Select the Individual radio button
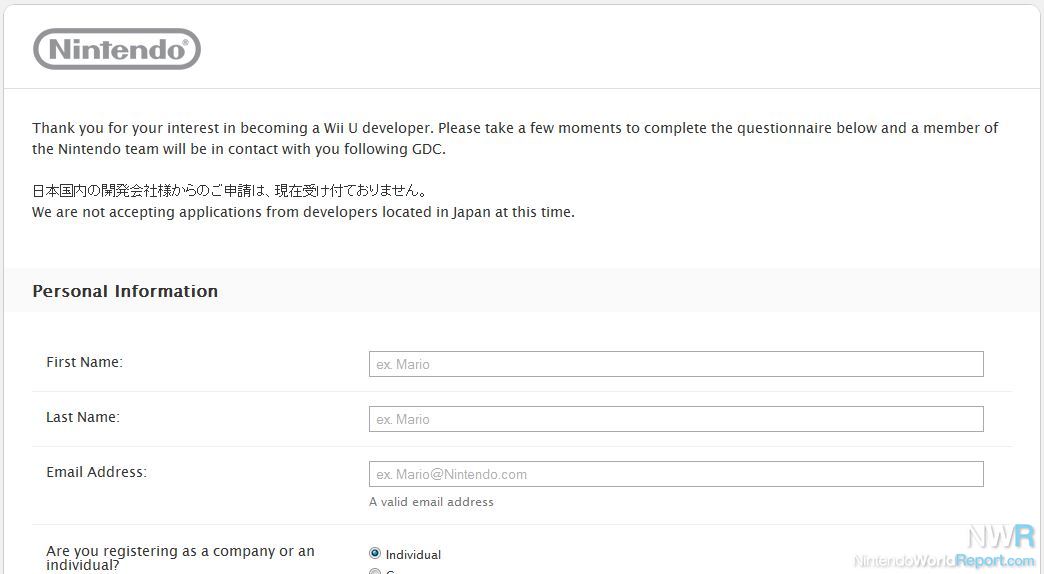 tap(375, 553)
